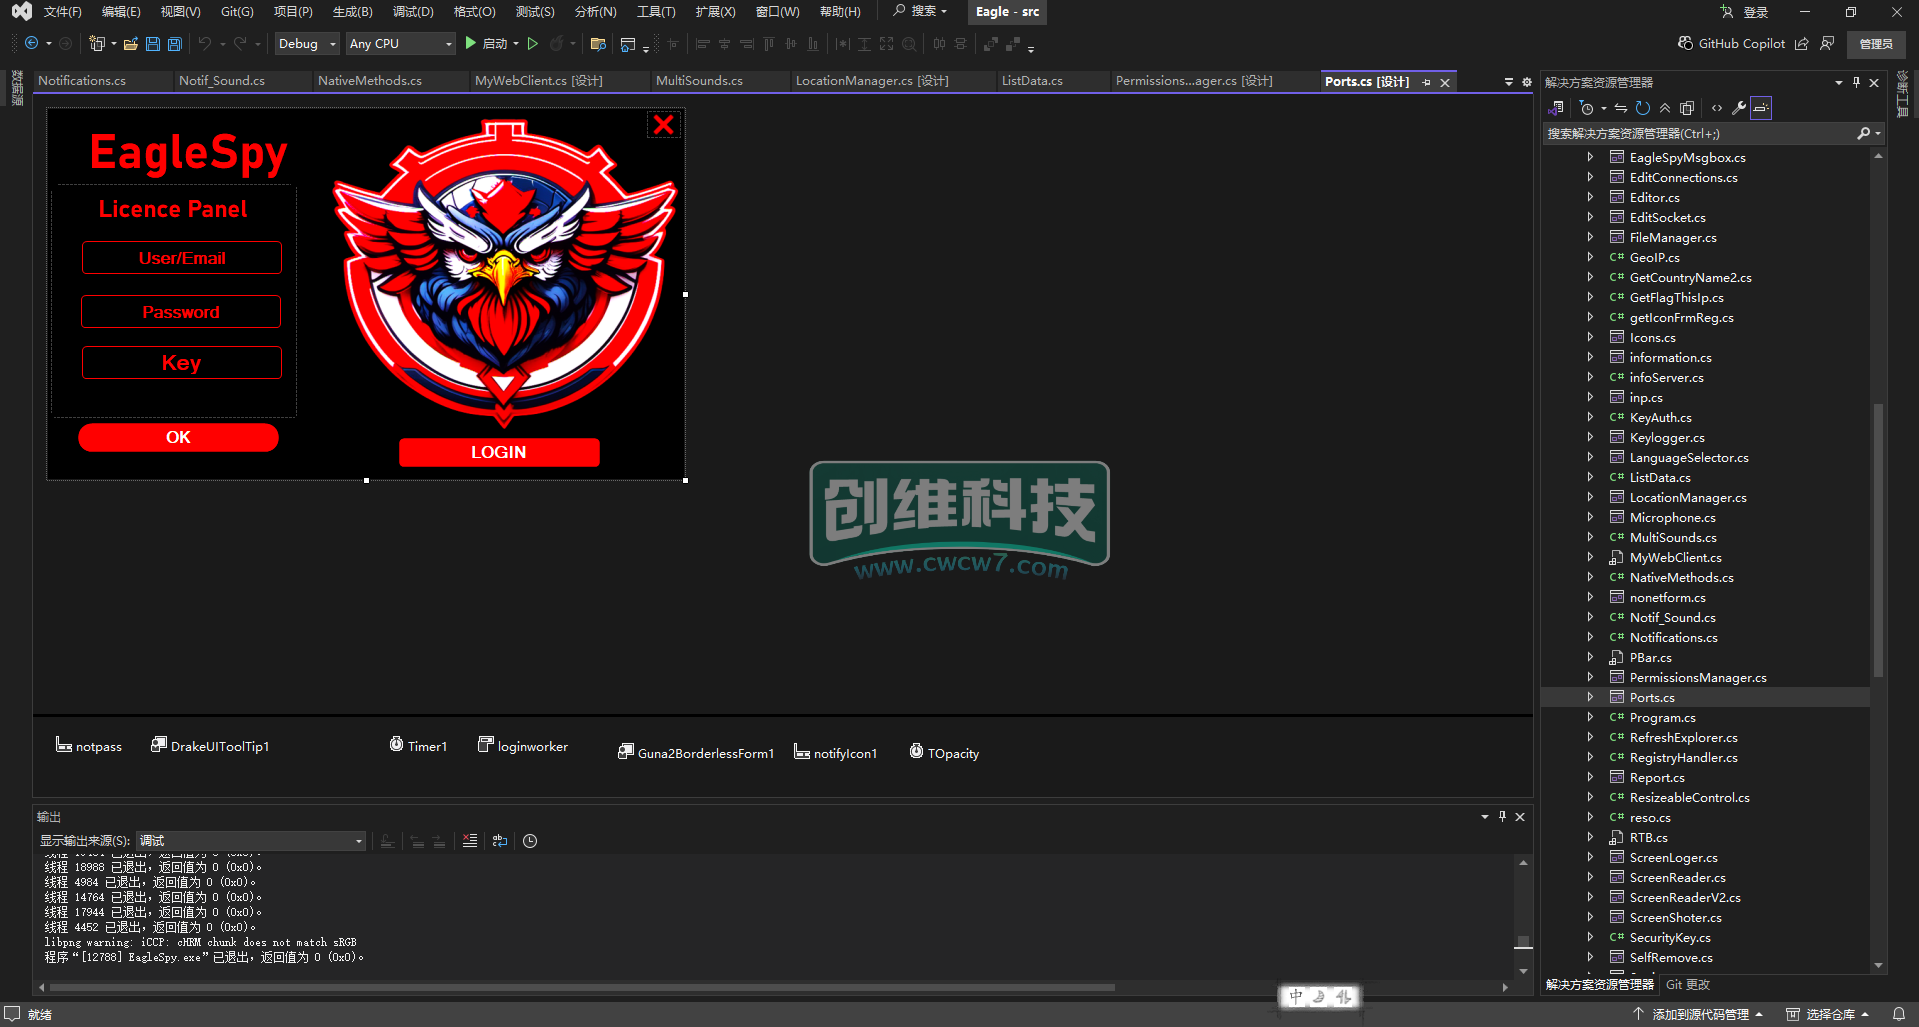The image size is (1919, 1027).
Task: Pin the Output panel
Action: pyautogui.click(x=1502, y=817)
